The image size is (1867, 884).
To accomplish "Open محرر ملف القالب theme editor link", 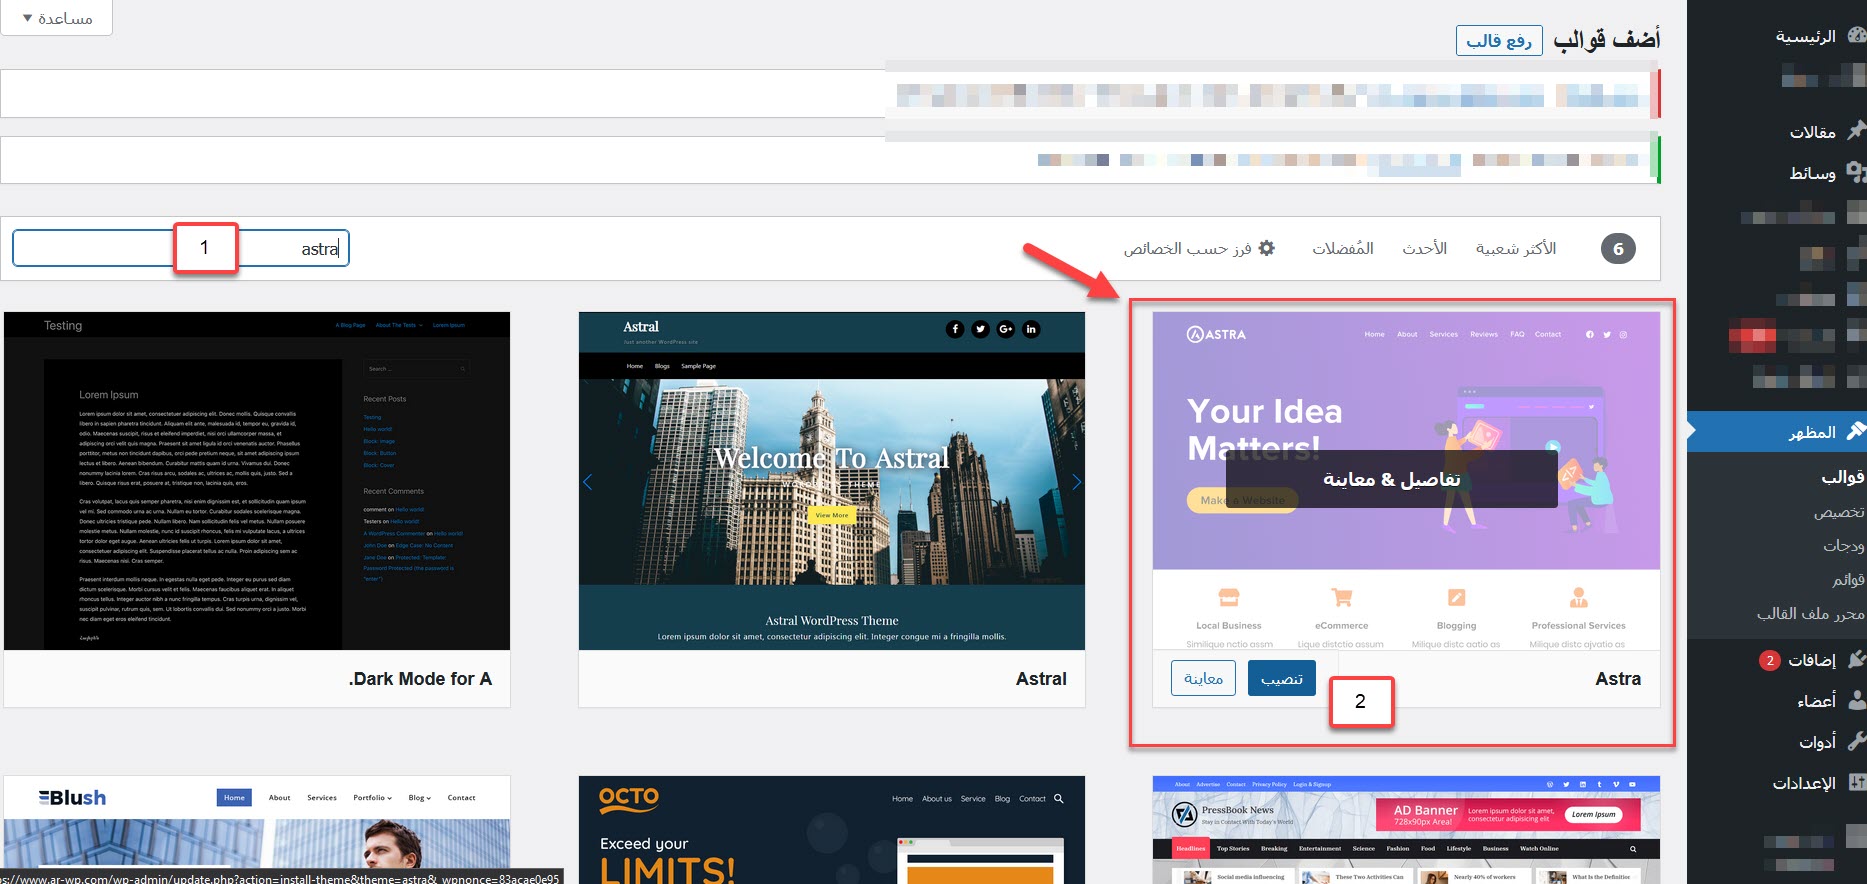I will coord(1810,613).
